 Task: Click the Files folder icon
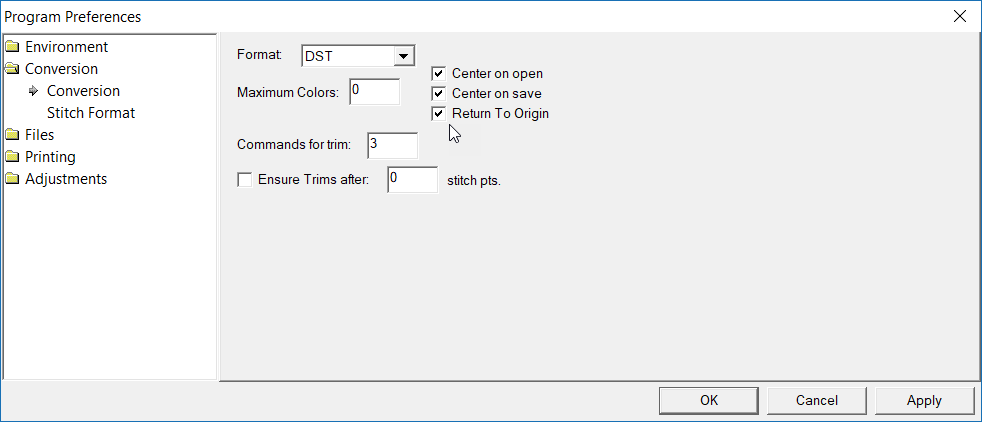point(12,135)
